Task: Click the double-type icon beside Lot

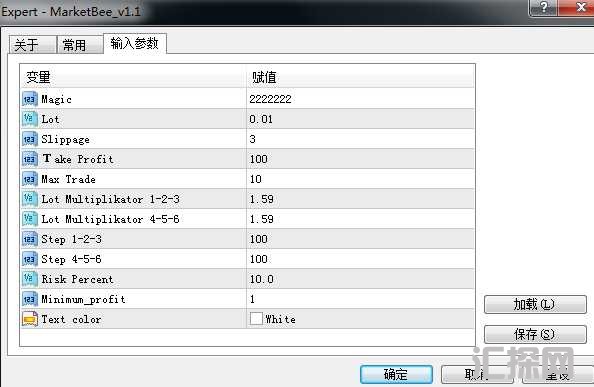Action: pyautogui.click(x=30, y=119)
